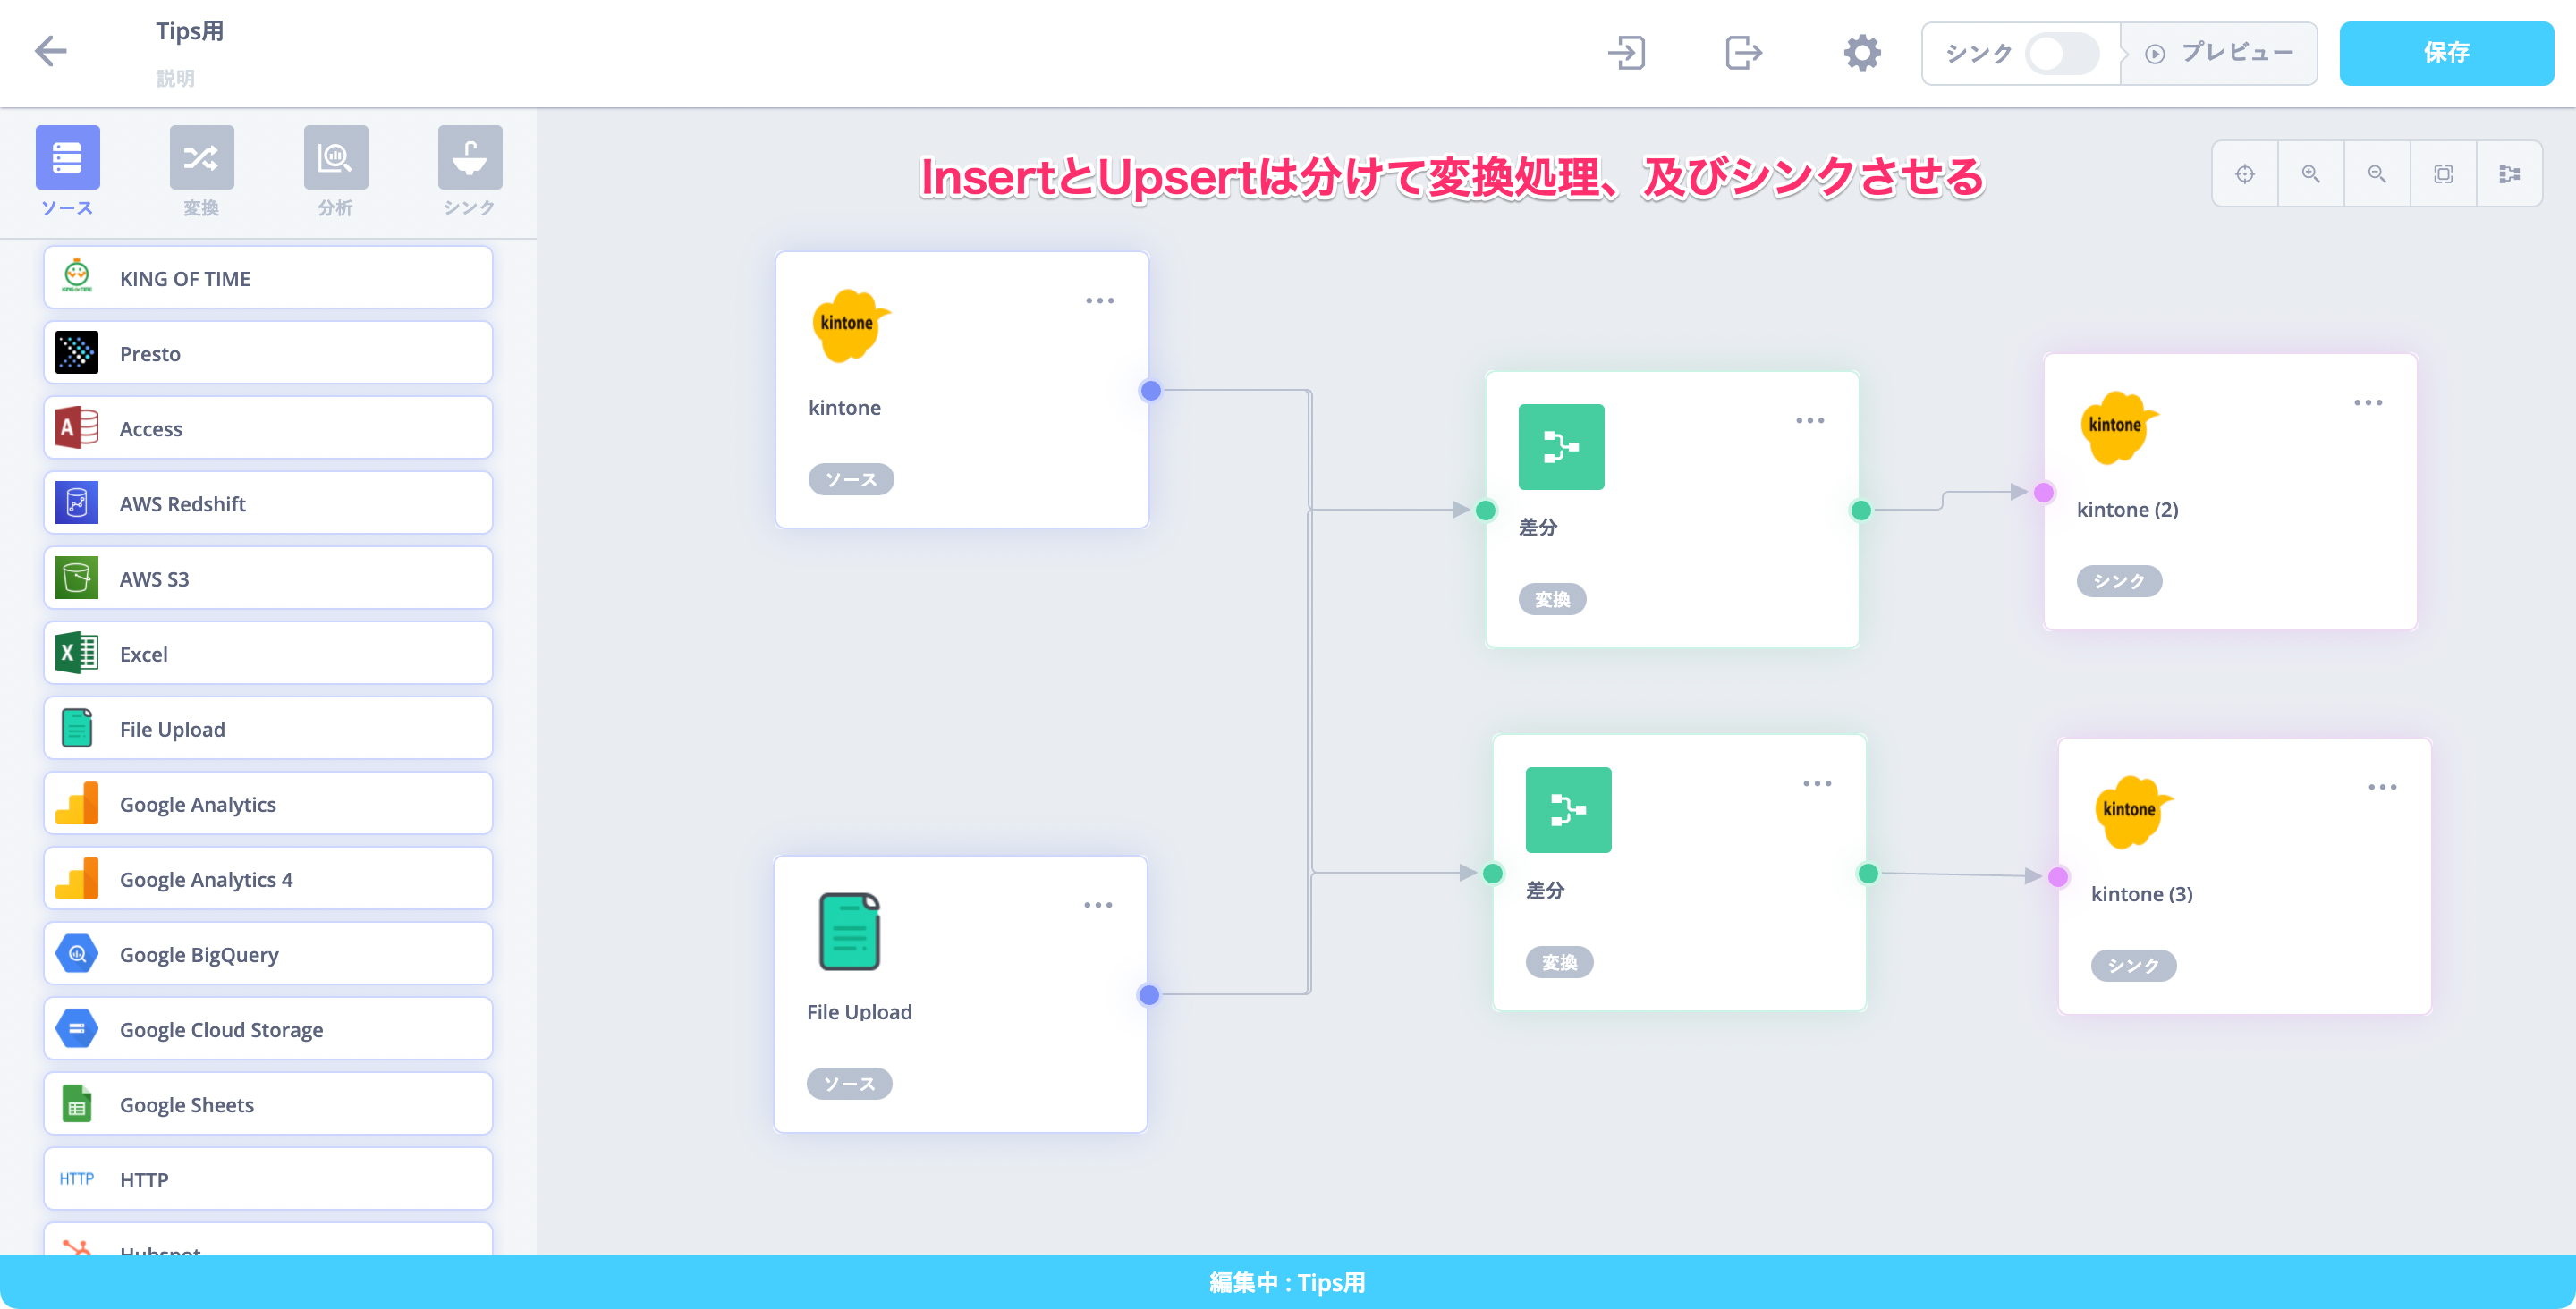This screenshot has height=1309, width=2576.
Task: Select Google Cloud Storage source
Action: tap(268, 1028)
